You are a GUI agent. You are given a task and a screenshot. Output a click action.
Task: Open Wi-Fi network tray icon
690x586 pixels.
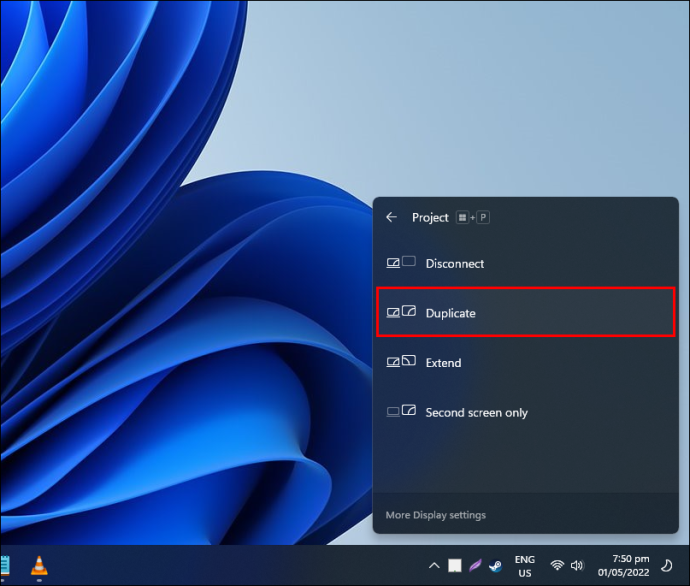[557, 565]
